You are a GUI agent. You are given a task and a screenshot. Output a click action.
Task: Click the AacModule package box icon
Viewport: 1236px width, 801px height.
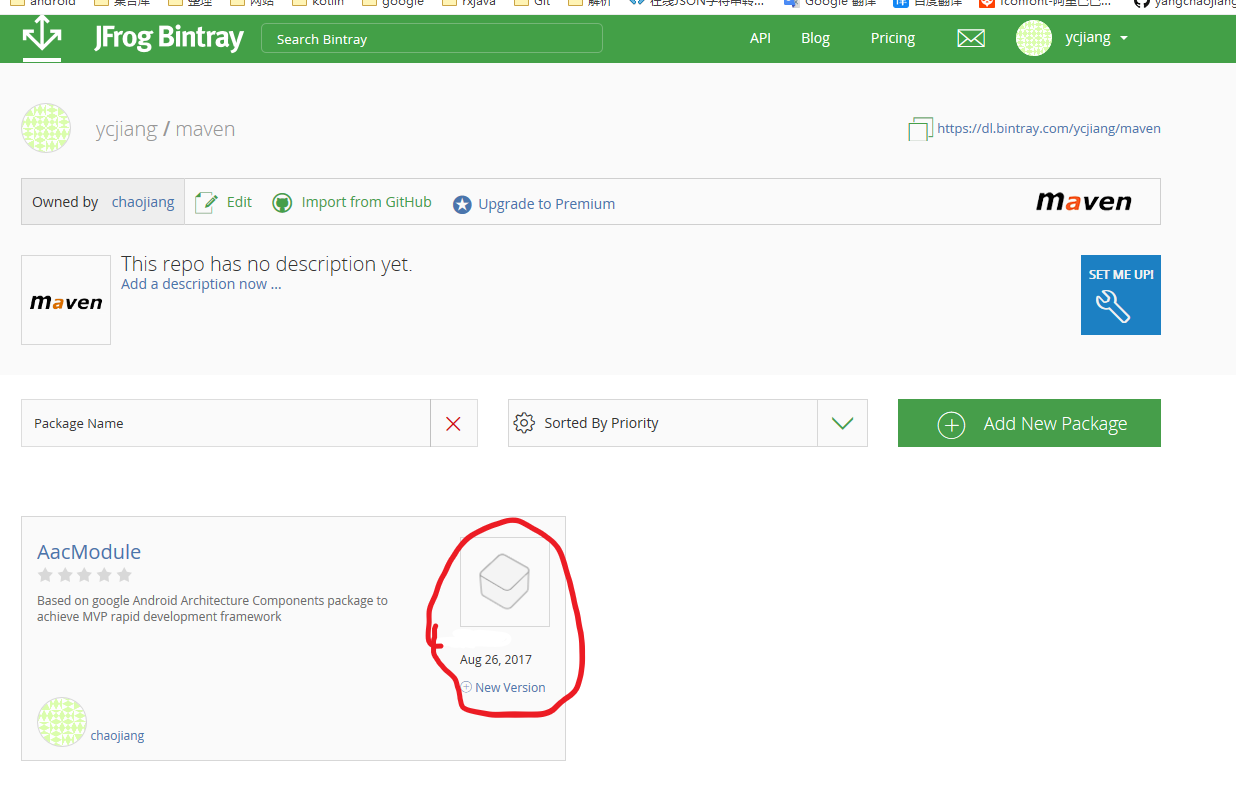click(x=504, y=582)
